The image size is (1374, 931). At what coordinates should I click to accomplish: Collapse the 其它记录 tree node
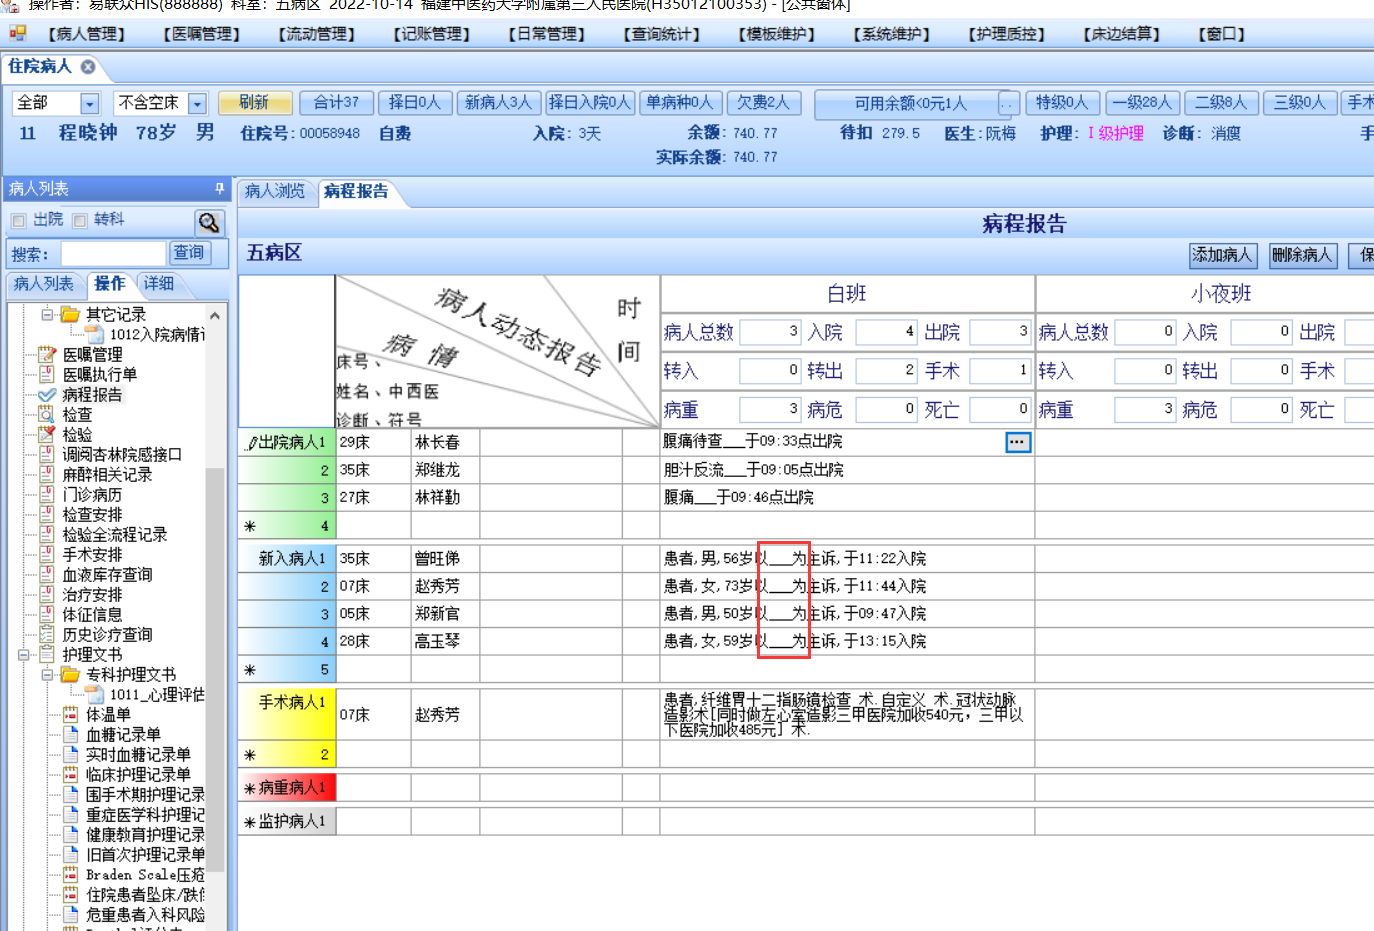47,314
